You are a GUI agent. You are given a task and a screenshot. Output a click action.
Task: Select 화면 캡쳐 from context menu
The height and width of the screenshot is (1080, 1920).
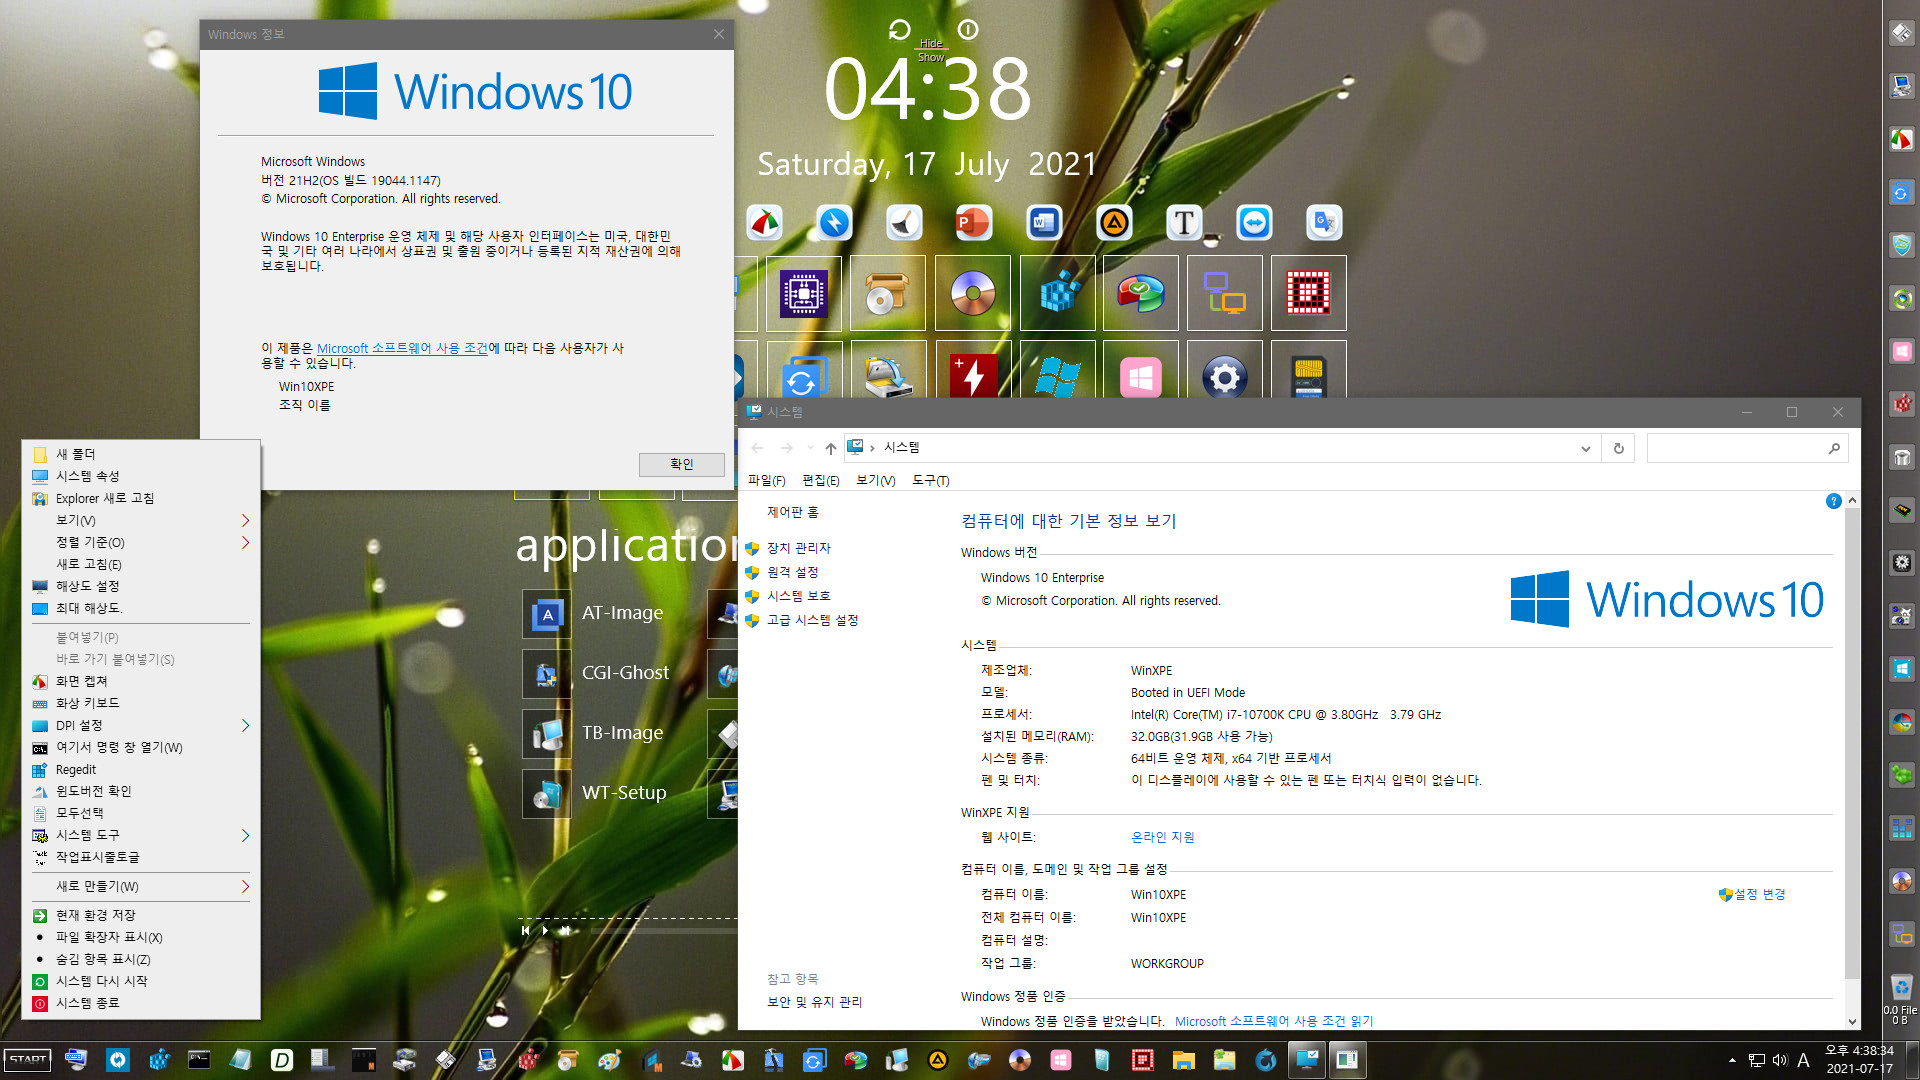pos(140,681)
